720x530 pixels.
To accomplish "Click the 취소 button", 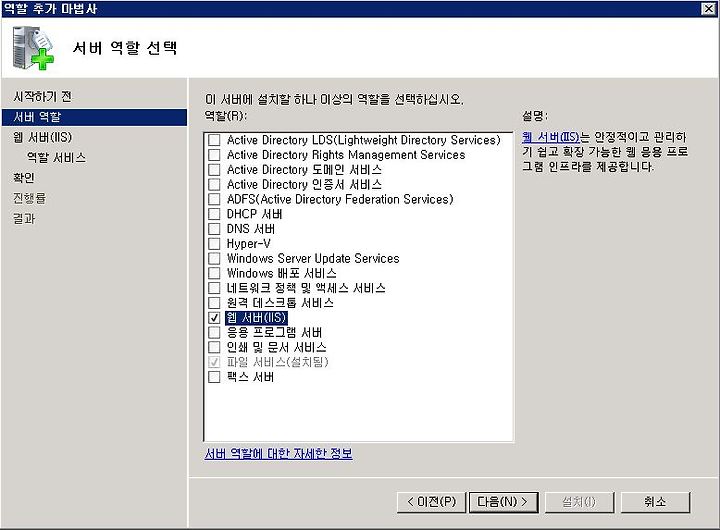I will (655, 502).
